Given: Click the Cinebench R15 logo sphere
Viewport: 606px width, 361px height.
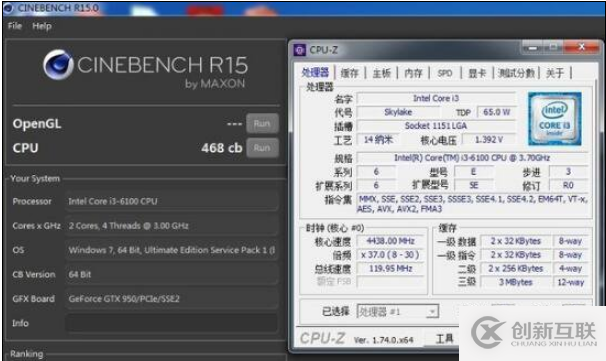Looking at the screenshot, I should (x=58, y=65).
